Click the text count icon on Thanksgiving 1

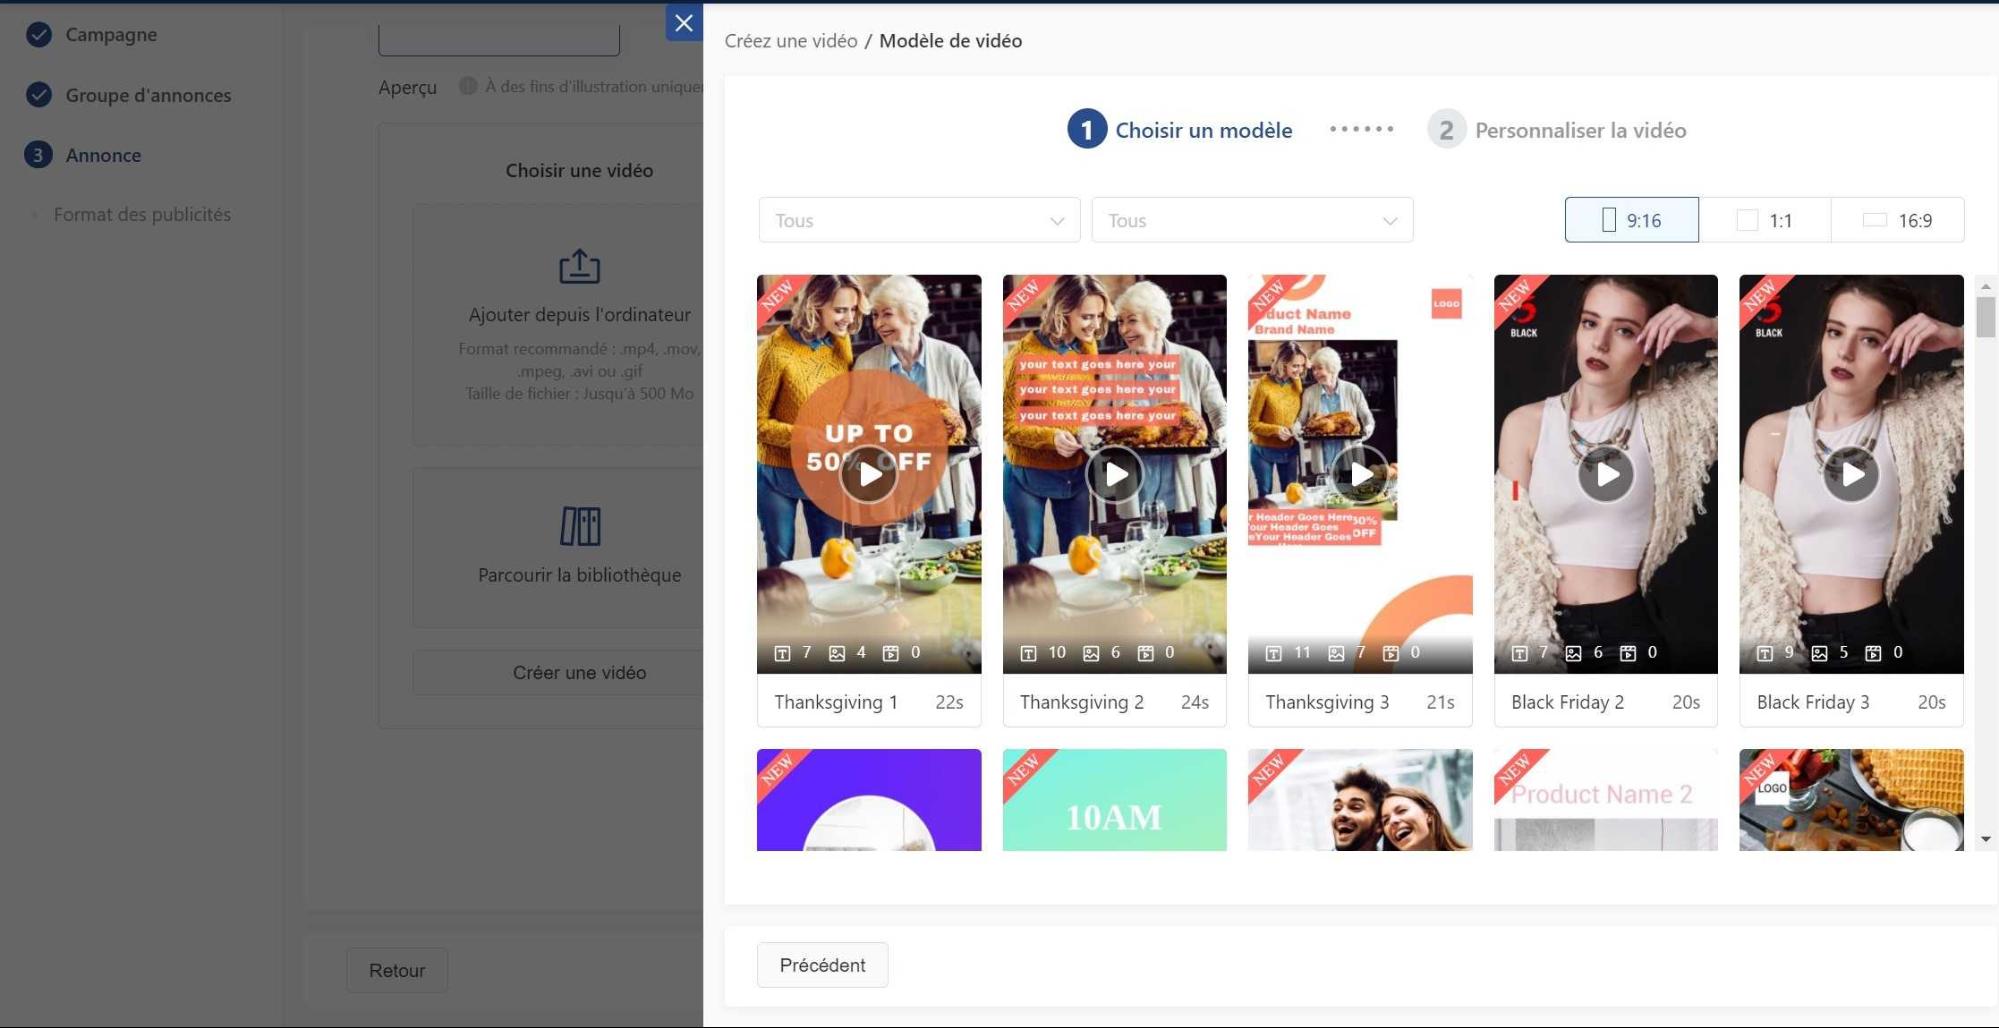coord(783,653)
